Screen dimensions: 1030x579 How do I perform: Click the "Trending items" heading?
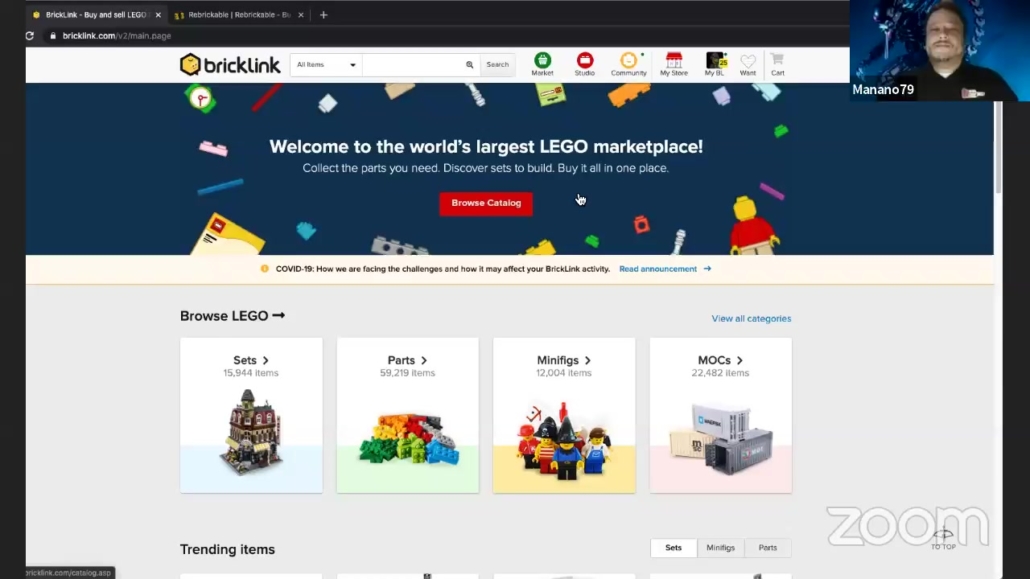(x=227, y=549)
